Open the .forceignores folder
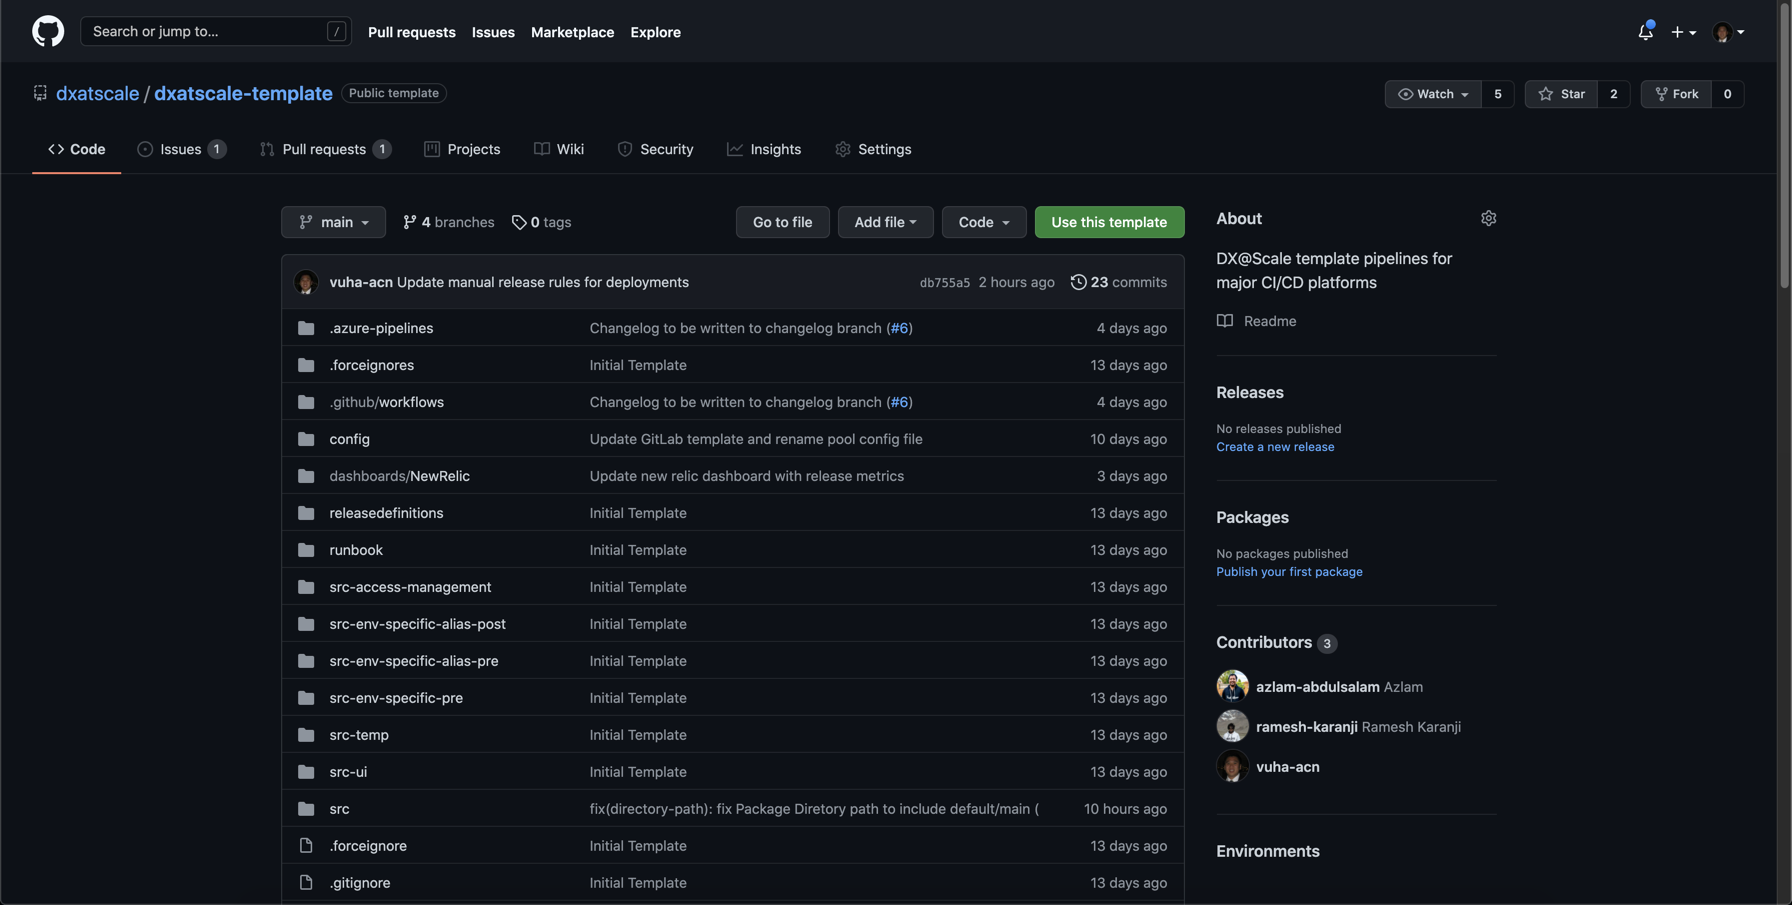1792x905 pixels. pos(371,365)
